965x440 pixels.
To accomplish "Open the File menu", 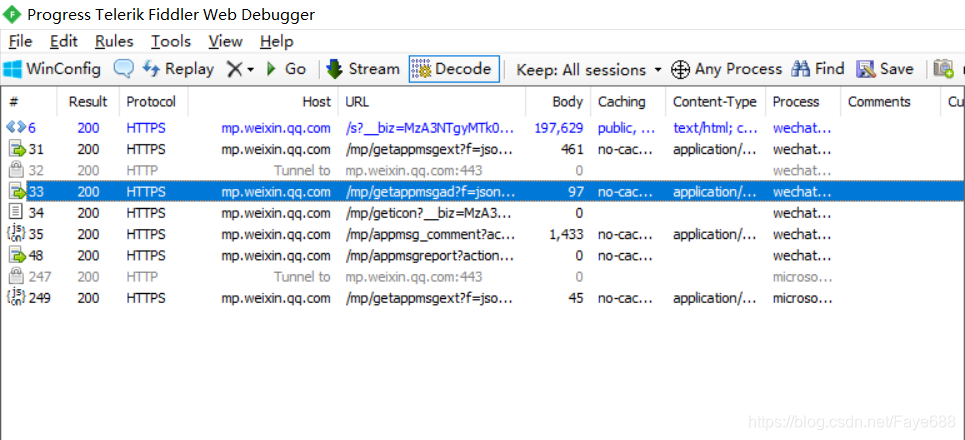I will pos(20,41).
